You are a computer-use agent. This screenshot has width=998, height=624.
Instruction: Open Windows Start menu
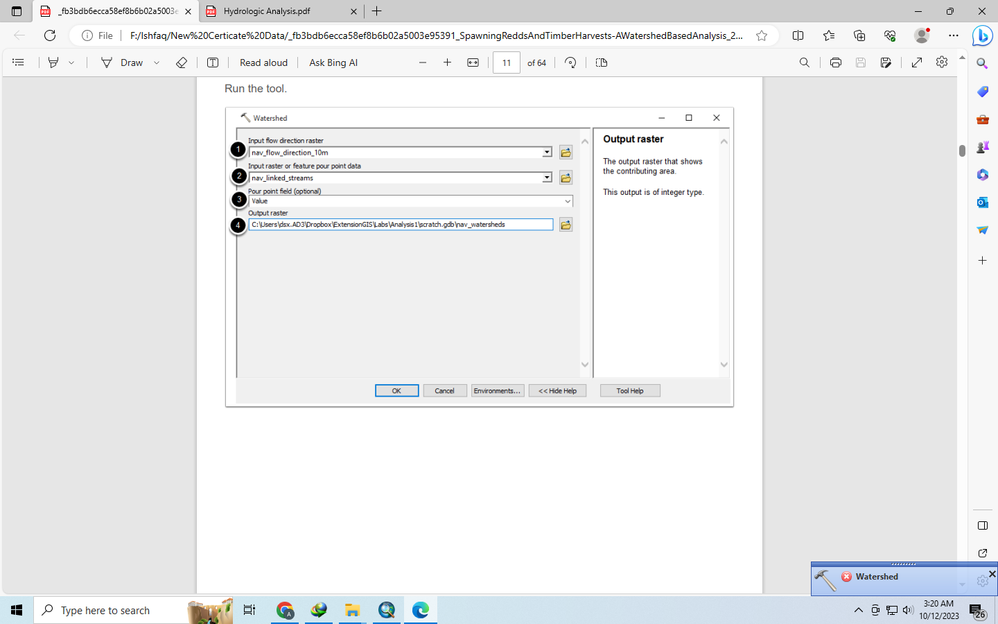(x=16, y=610)
